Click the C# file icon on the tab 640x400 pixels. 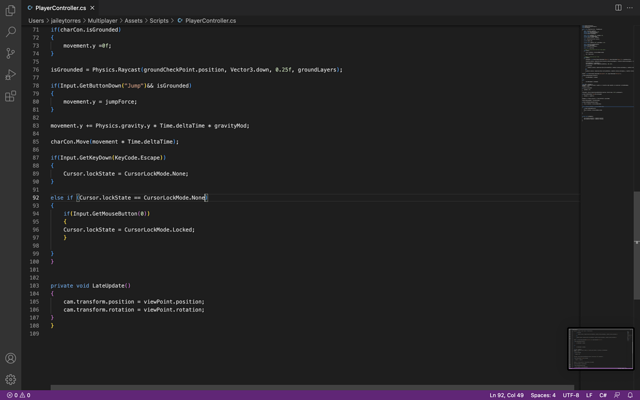point(30,8)
